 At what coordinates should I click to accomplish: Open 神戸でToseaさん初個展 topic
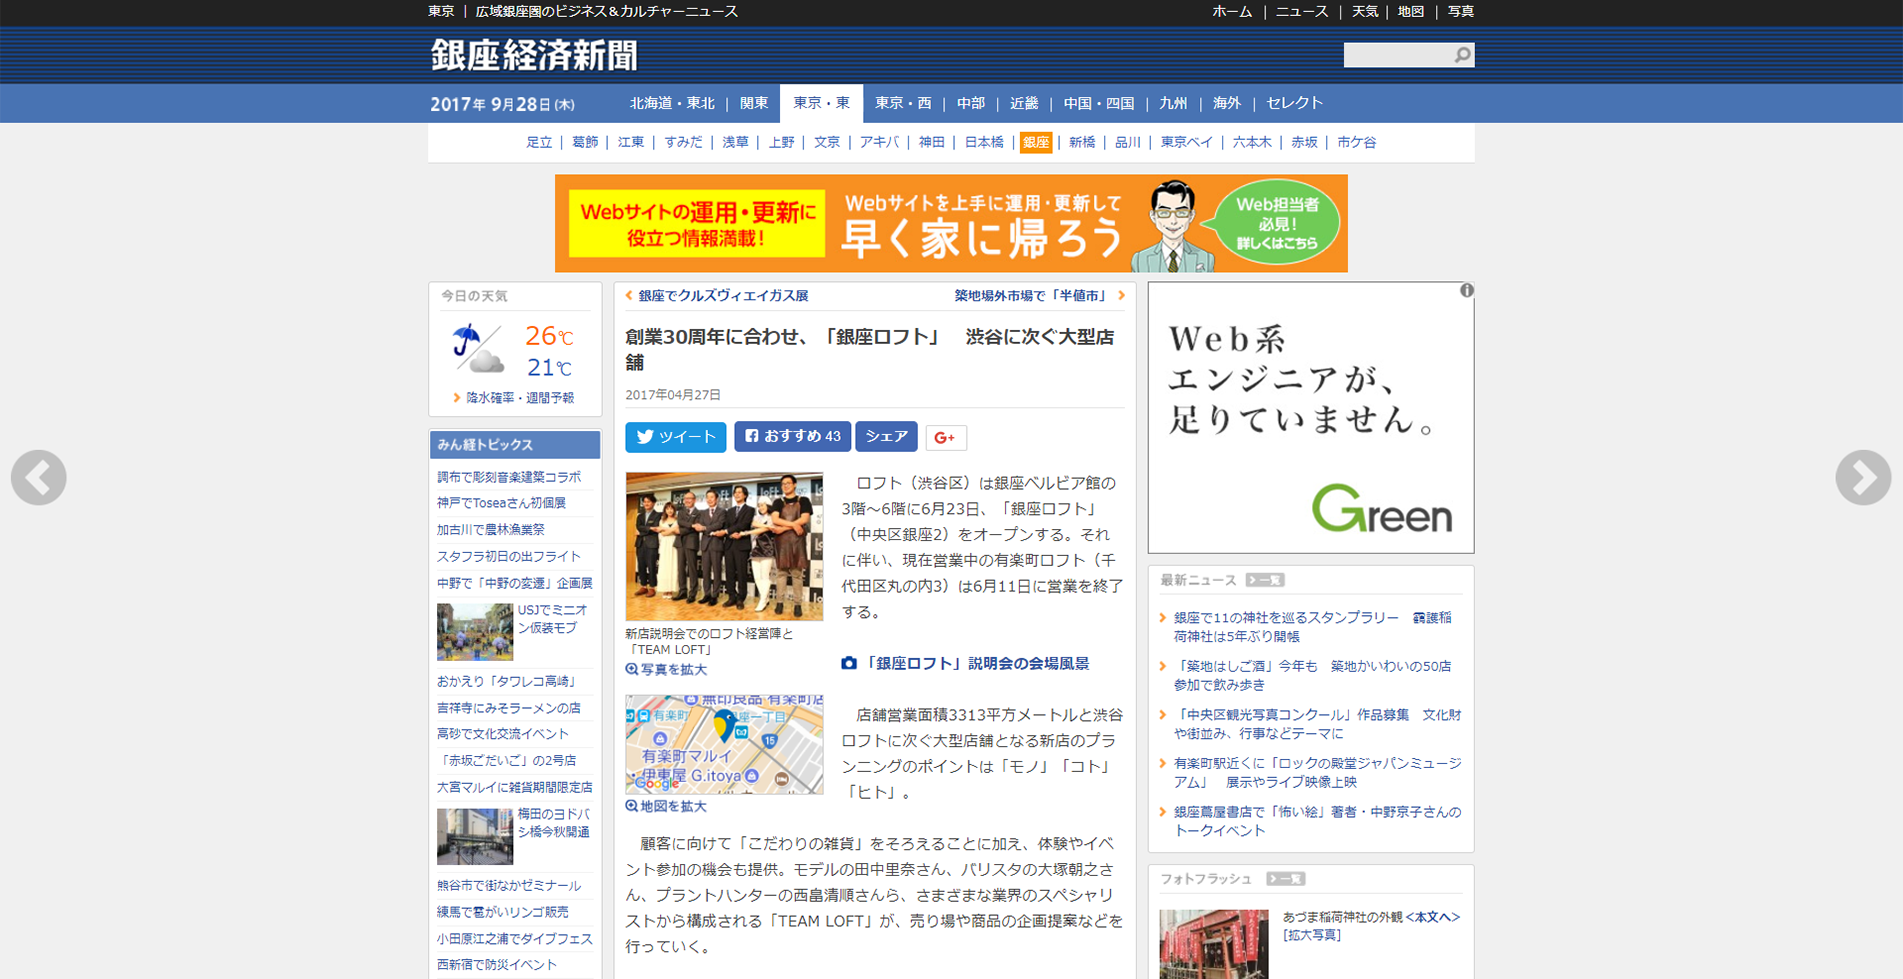(x=501, y=503)
